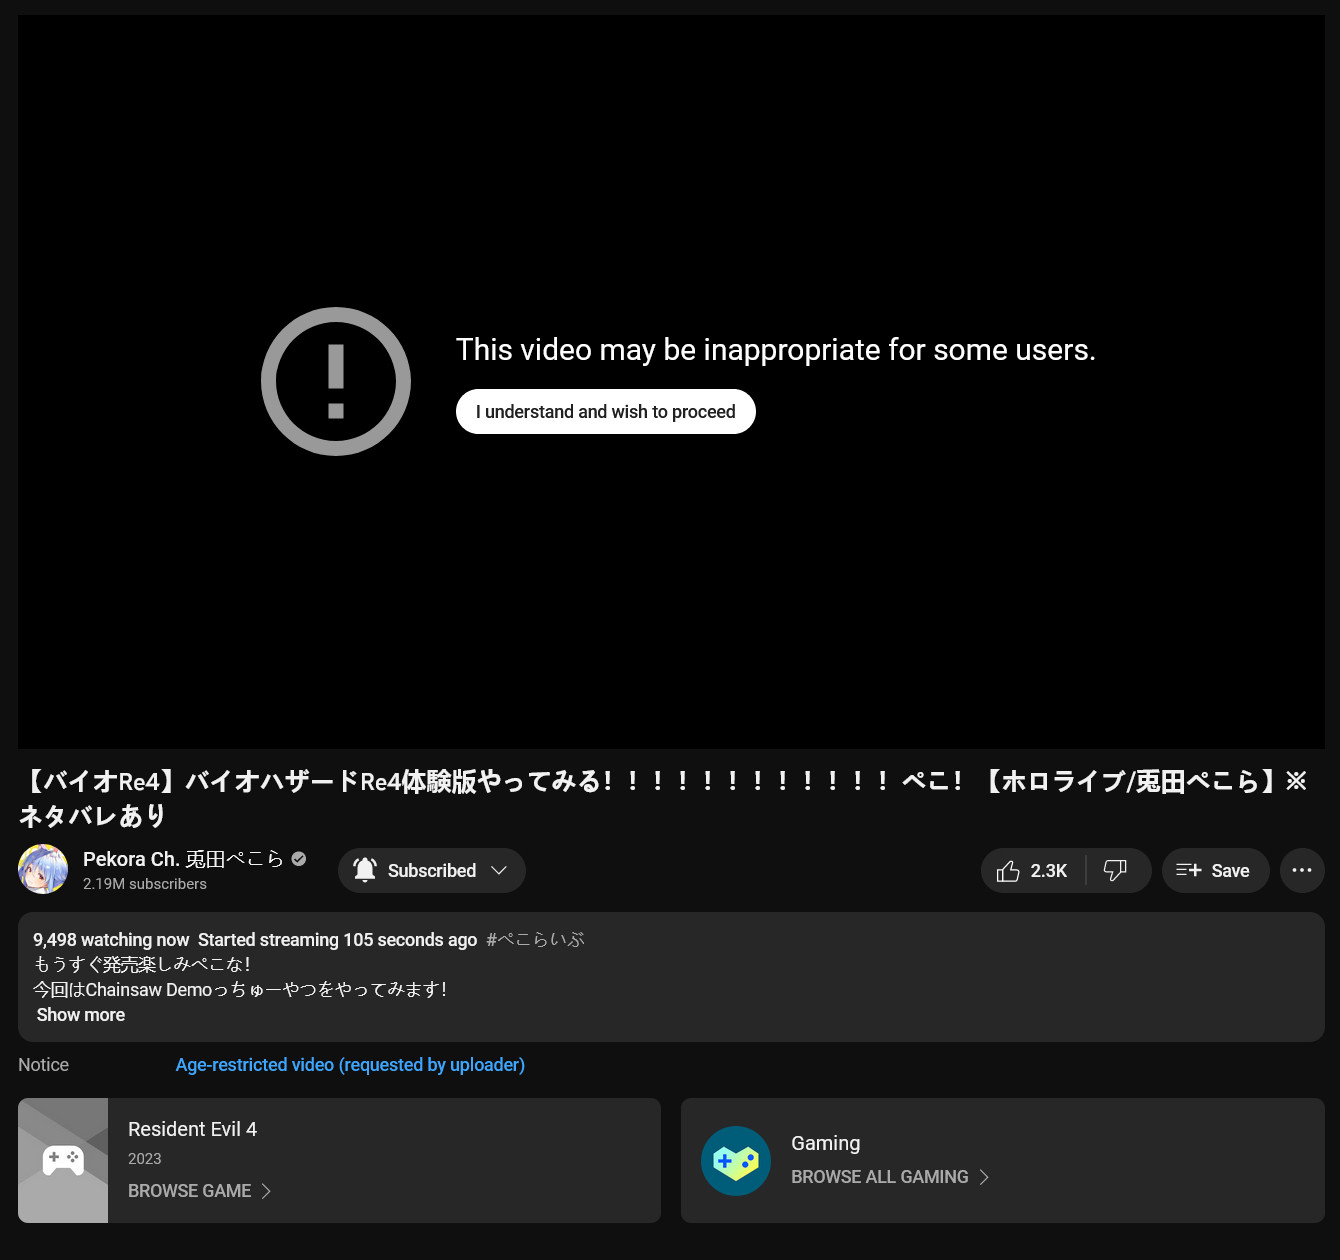
Task: Click the Notice label
Action: [43, 1065]
